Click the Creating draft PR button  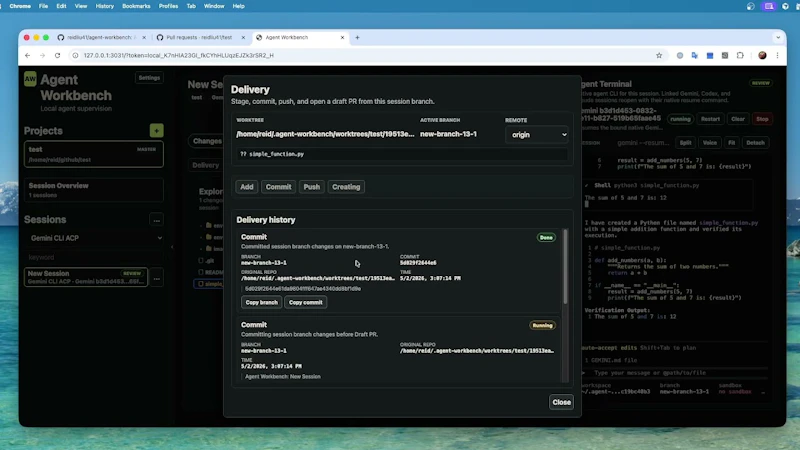pyautogui.click(x=346, y=187)
